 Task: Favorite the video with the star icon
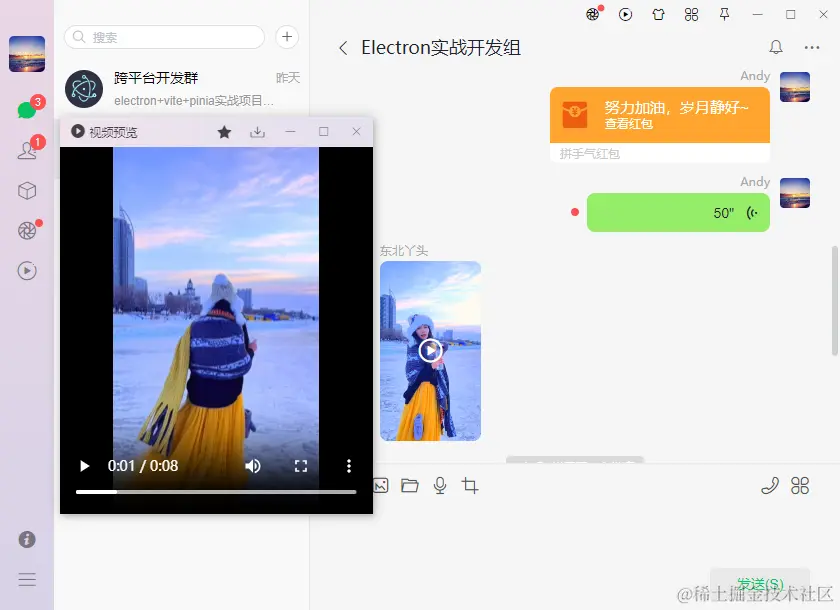(x=223, y=131)
